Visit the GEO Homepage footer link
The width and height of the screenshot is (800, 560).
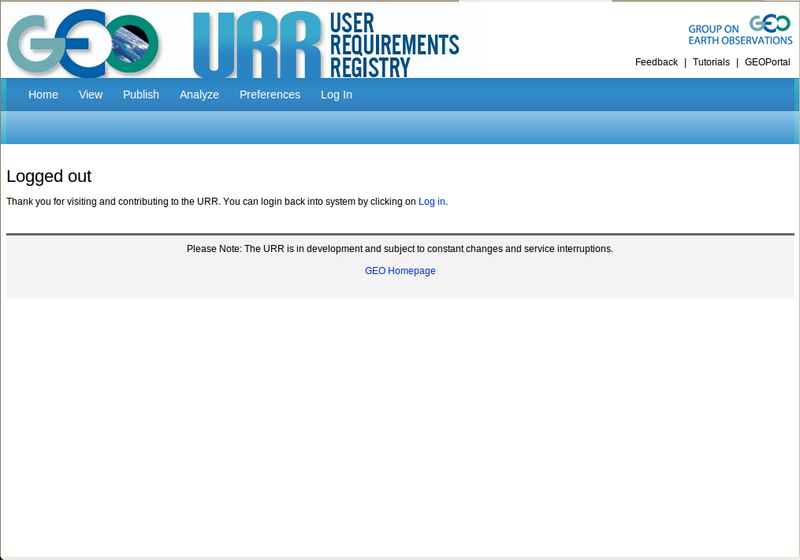[400, 271]
